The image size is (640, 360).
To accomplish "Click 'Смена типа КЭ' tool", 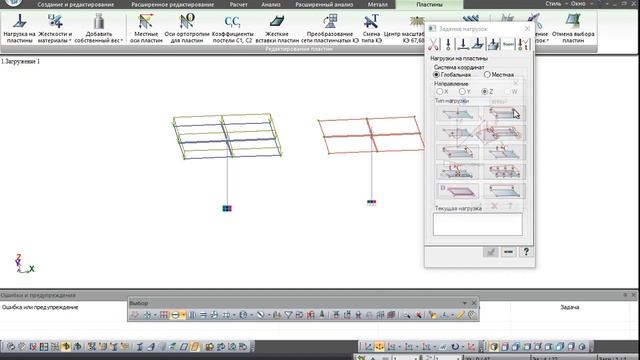I will tap(371, 28).
